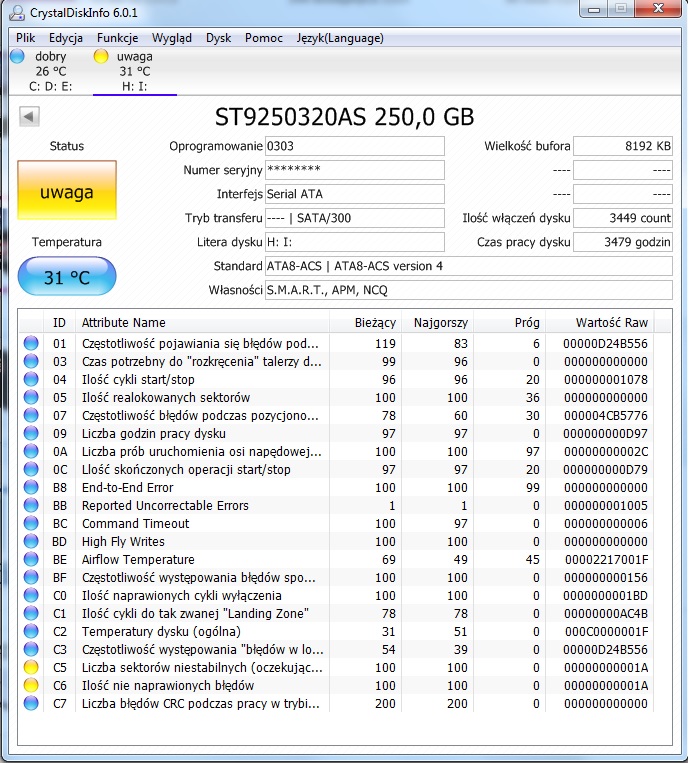
Task: Click blue status dot for Airflow Temperature
Action: 31,559
